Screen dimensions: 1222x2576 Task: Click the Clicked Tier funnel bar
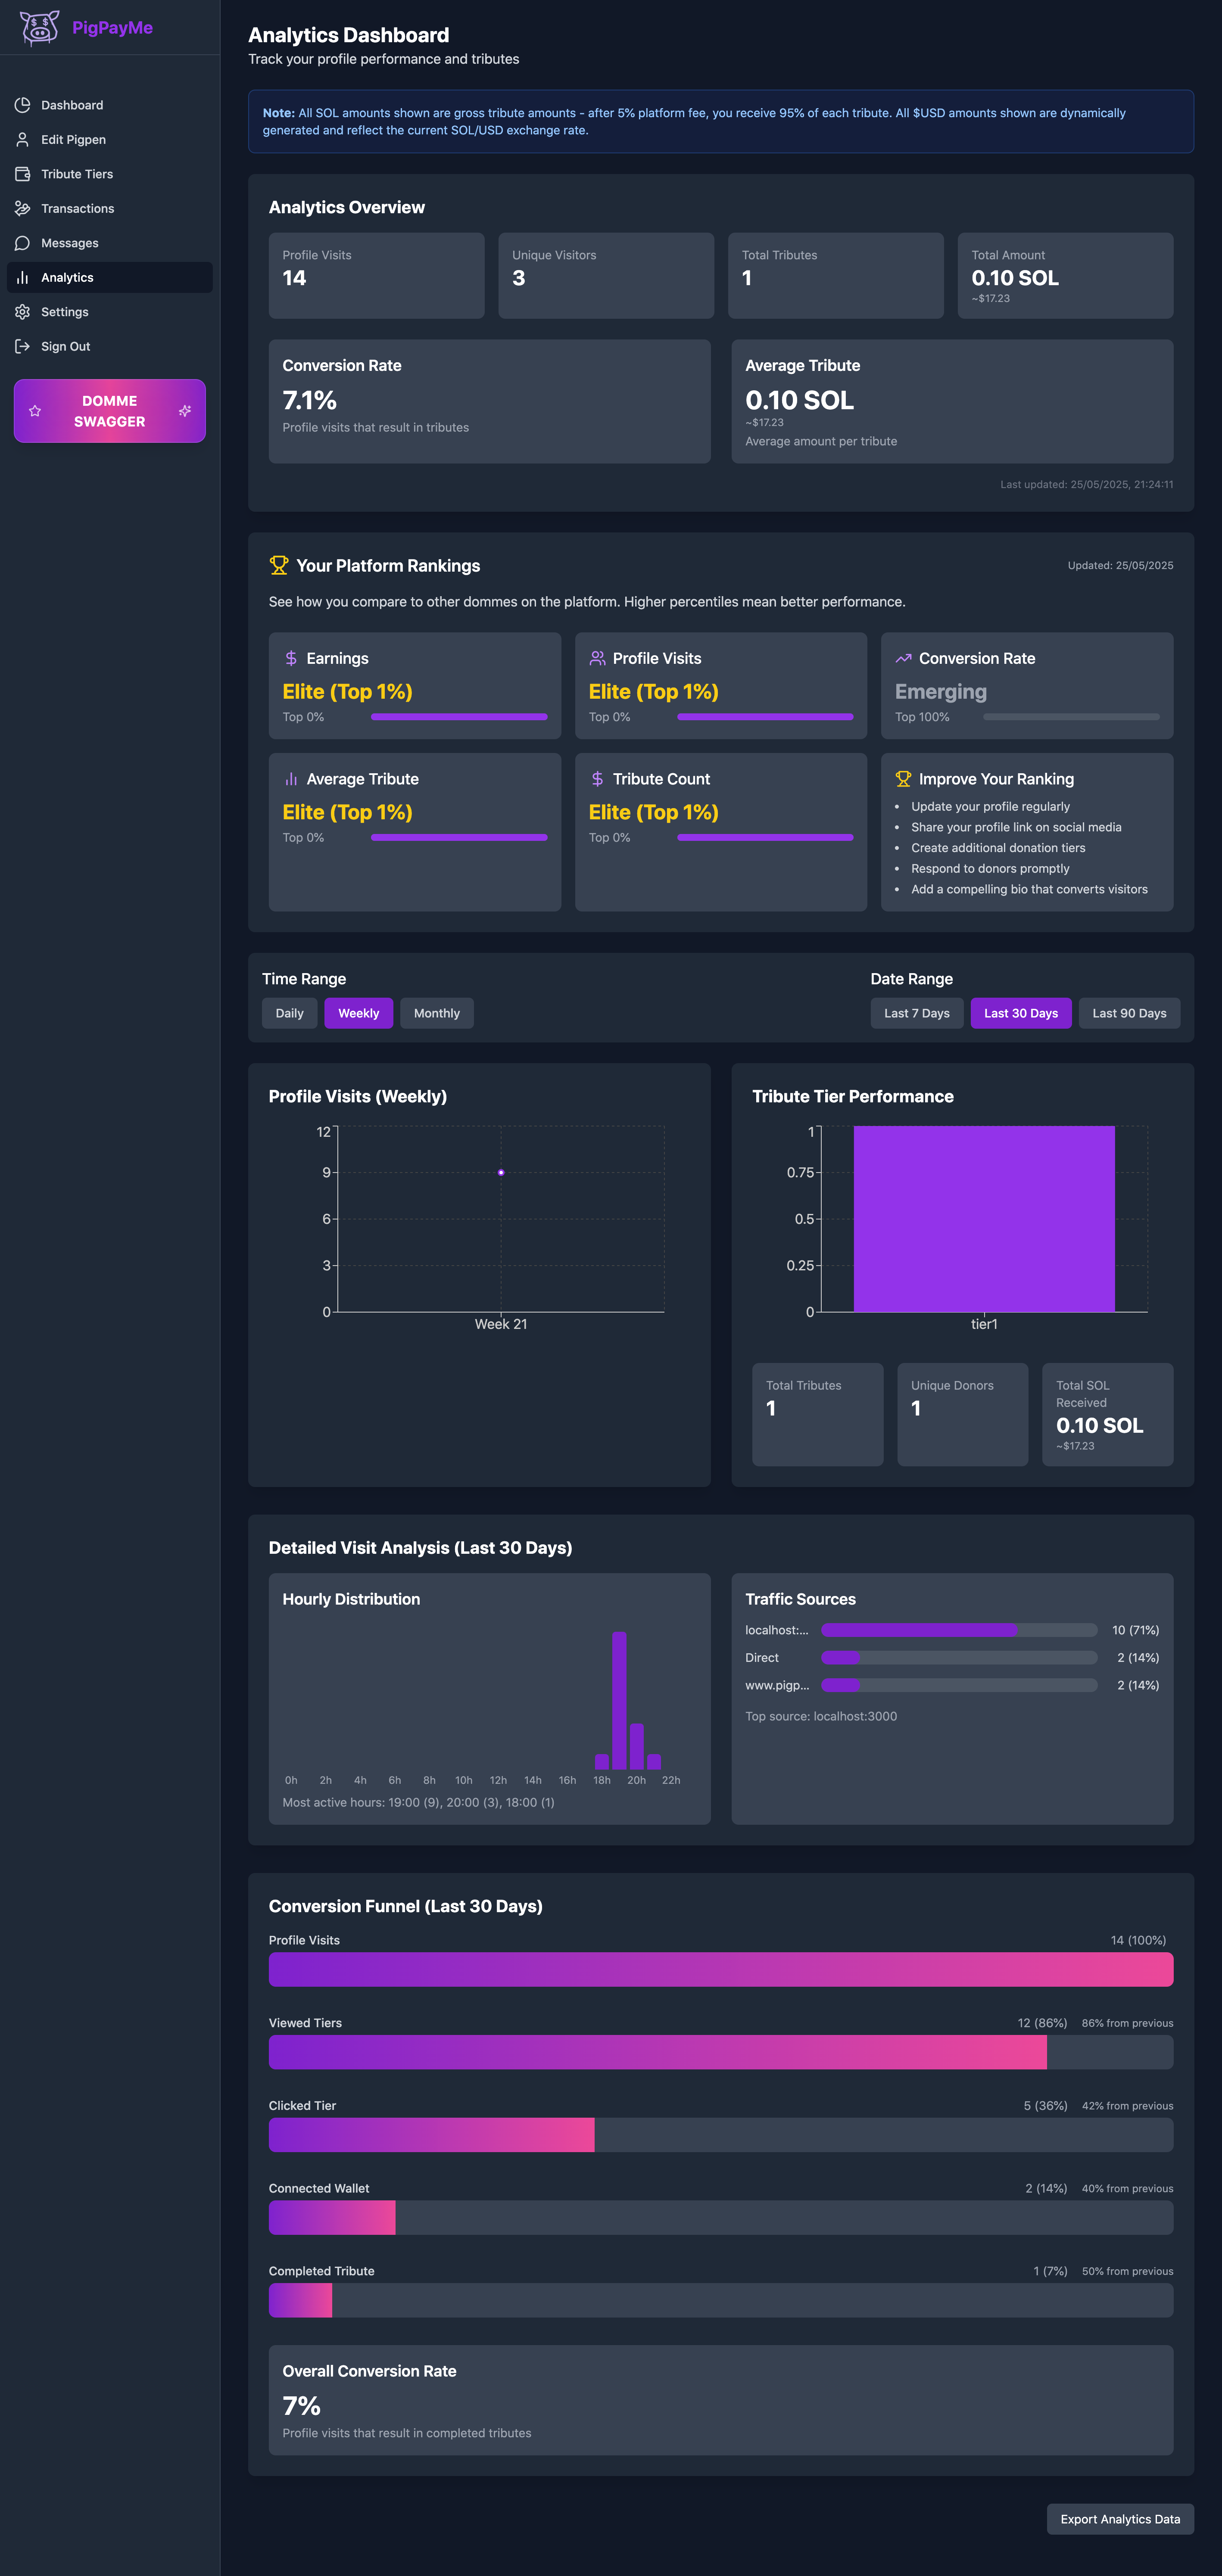[x=721, y=2135]
